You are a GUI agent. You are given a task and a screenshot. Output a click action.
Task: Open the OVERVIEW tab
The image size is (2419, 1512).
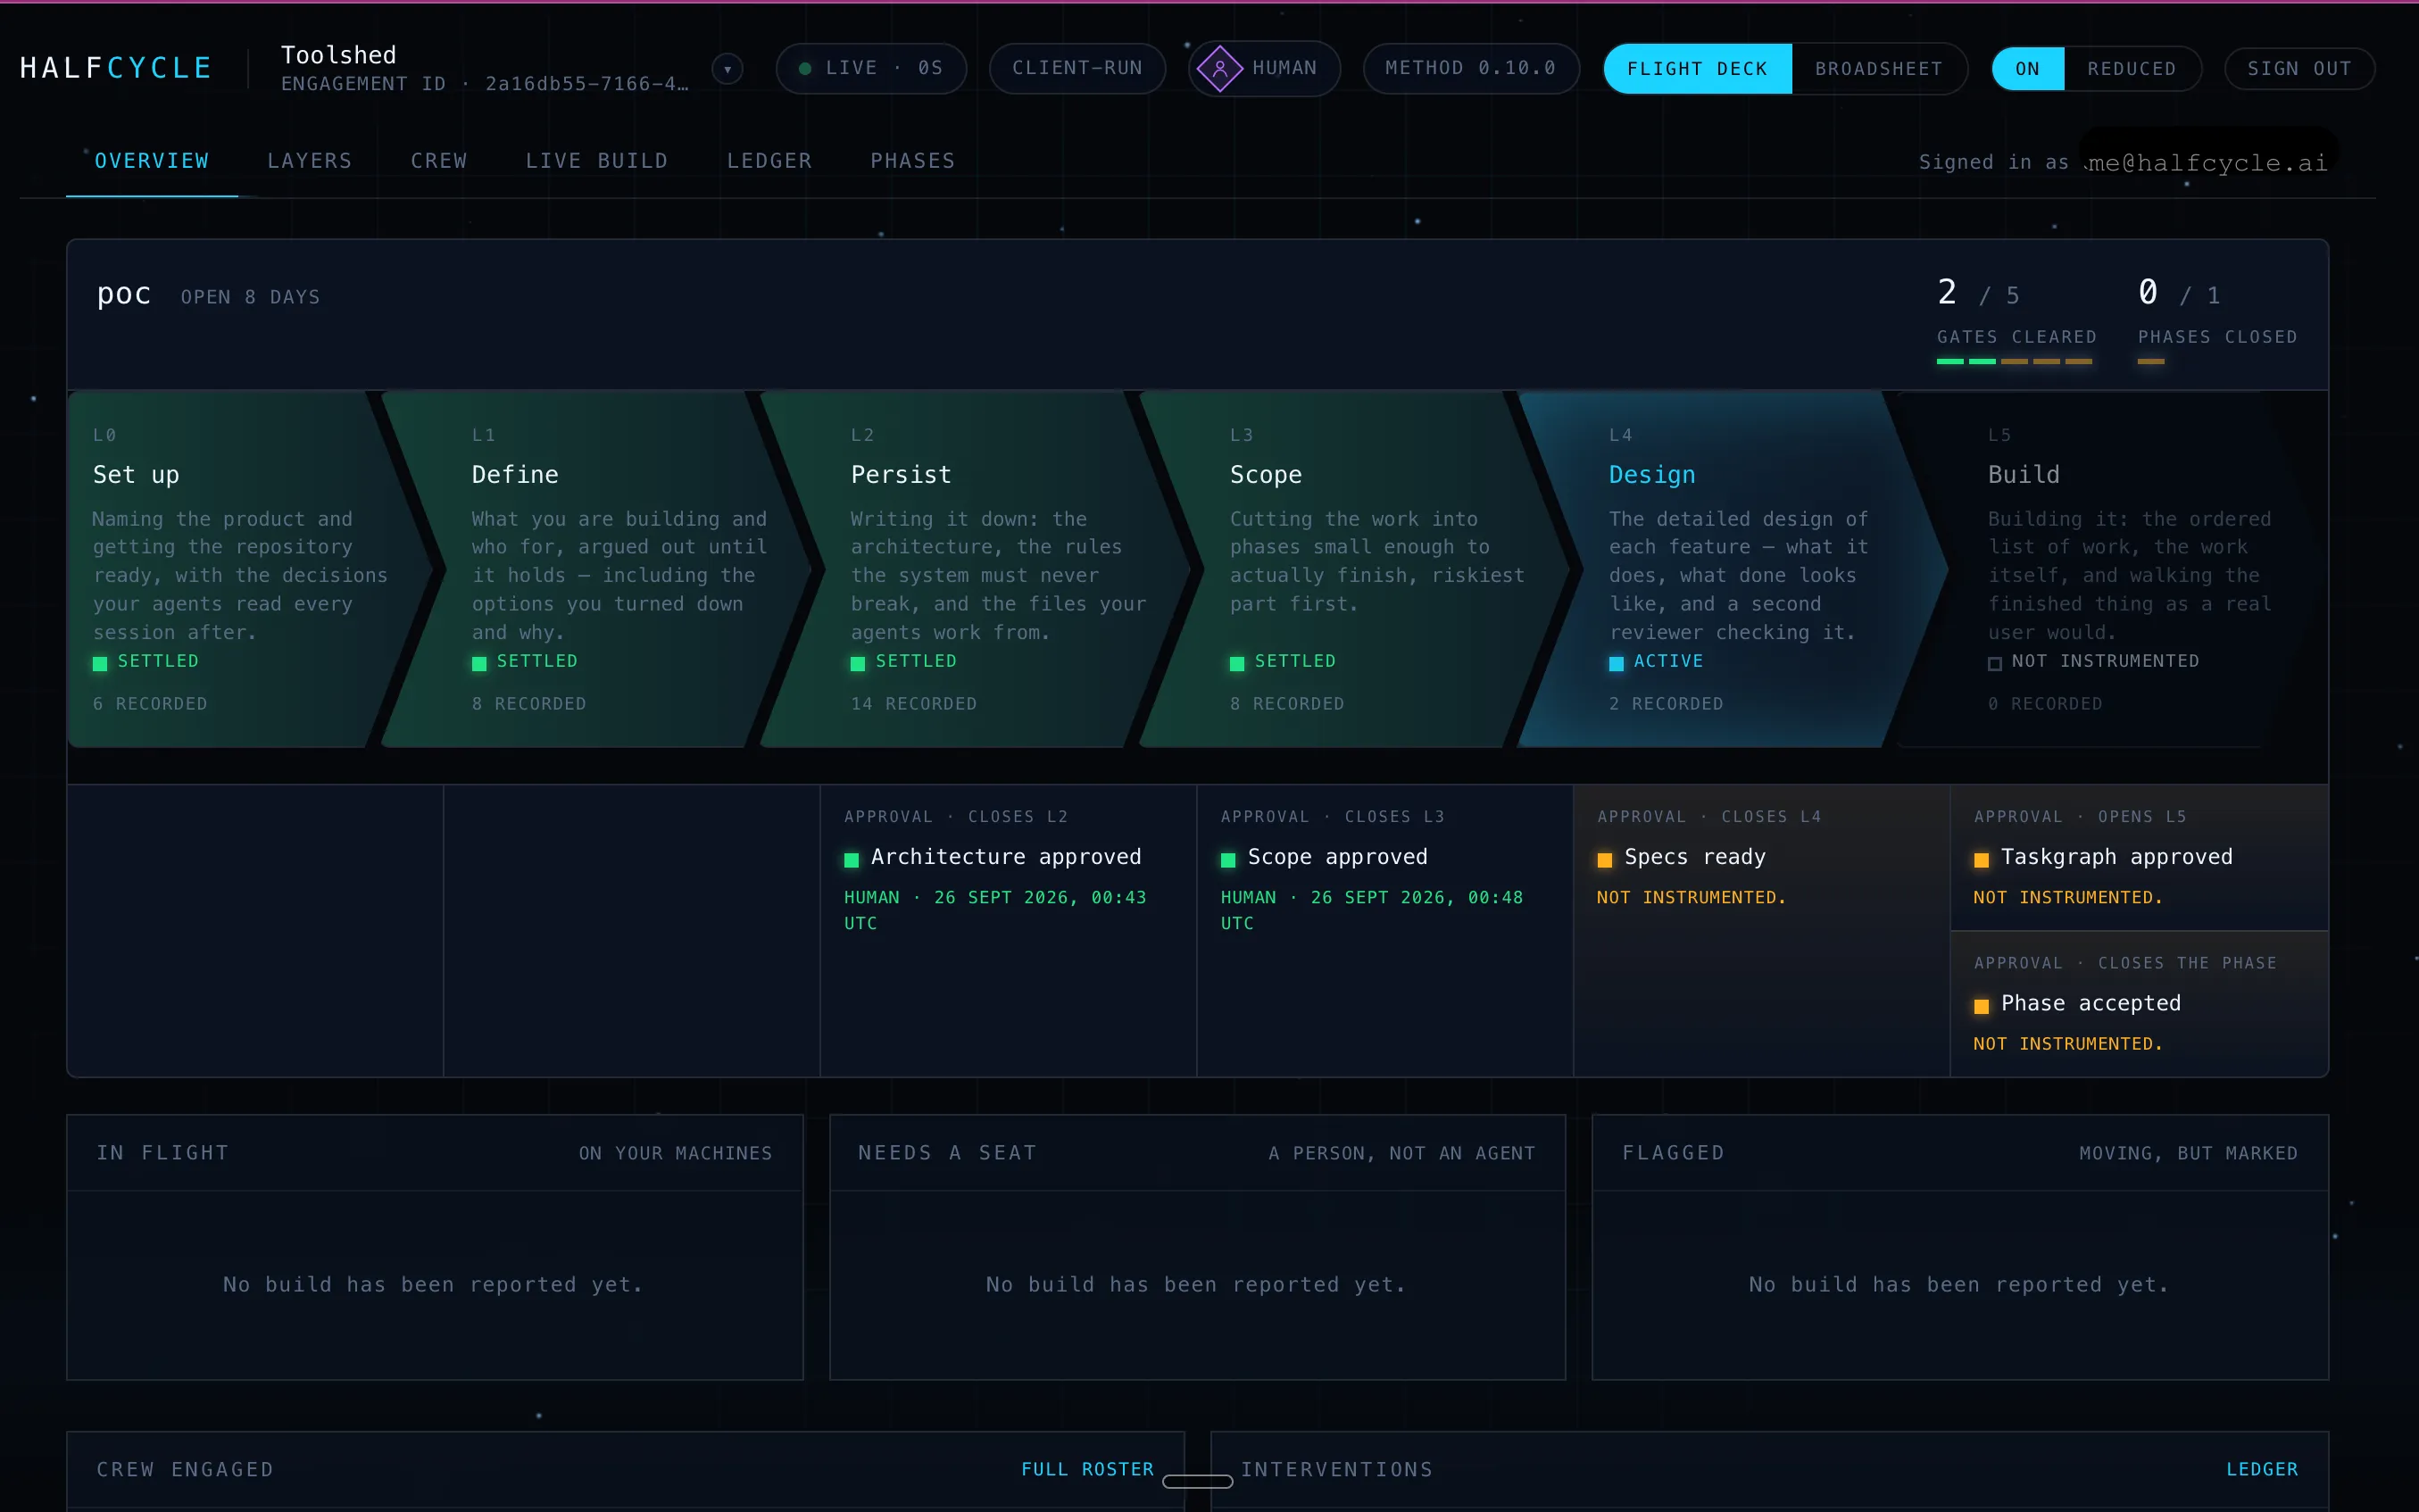pos(152,161)
